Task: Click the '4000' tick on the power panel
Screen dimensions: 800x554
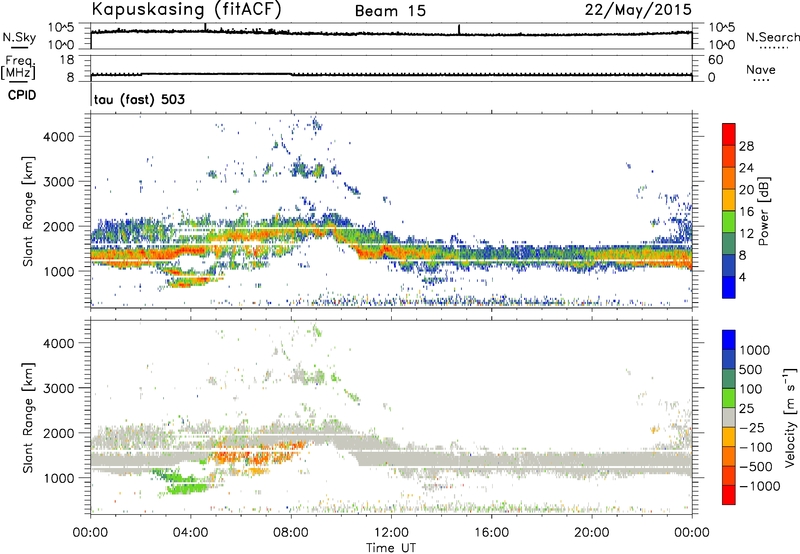Action: (58, 137)
